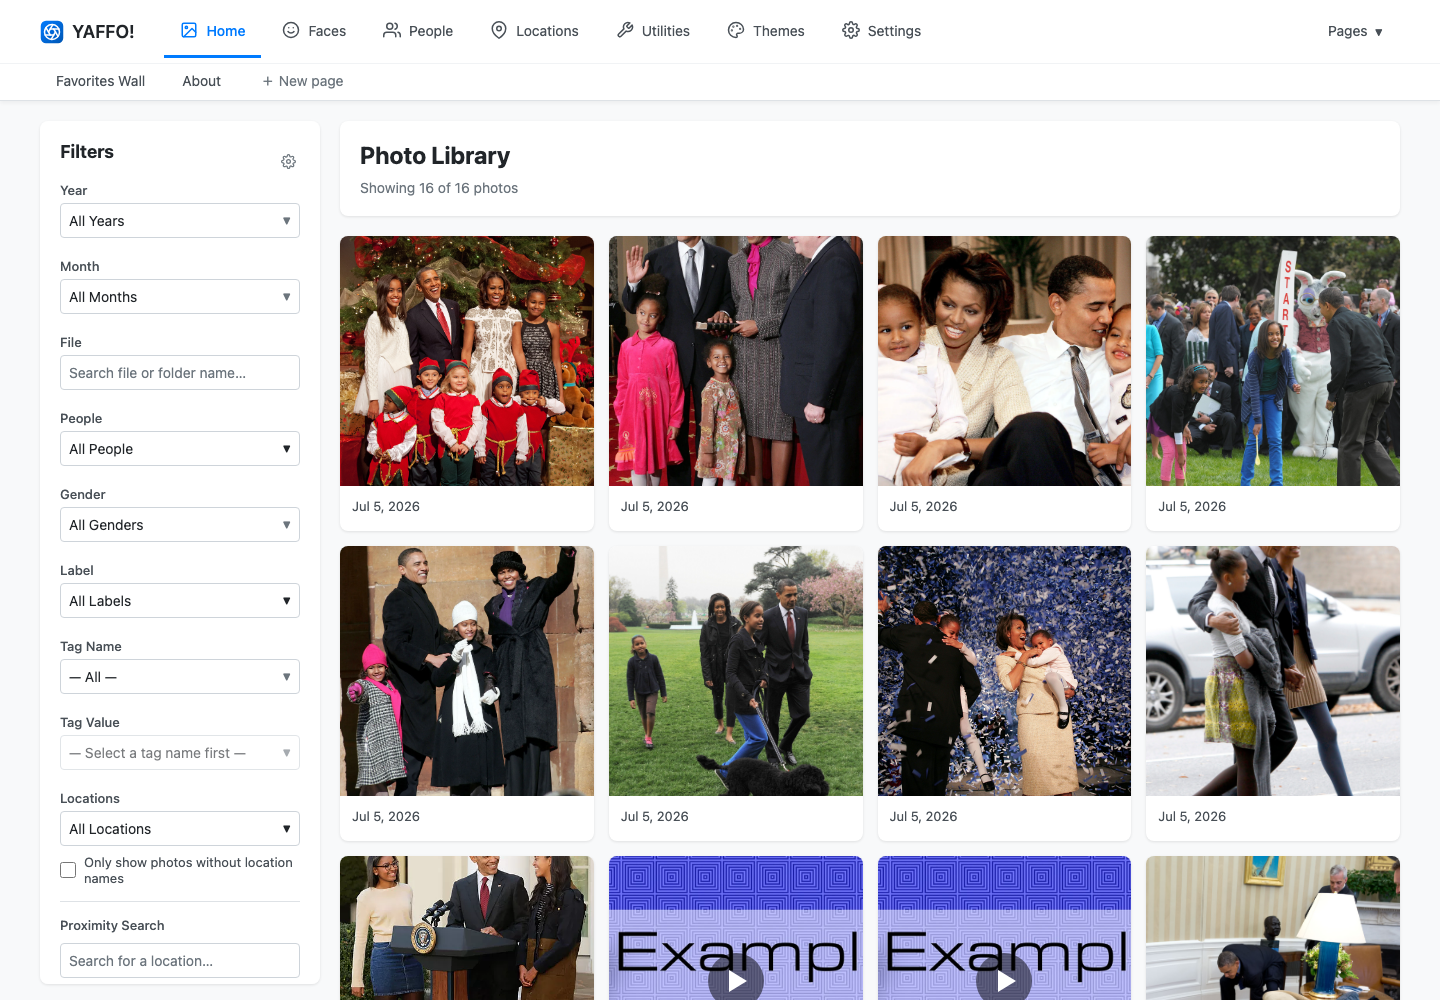
Task: Open the Filters settings gear icon
Action: 288,162
